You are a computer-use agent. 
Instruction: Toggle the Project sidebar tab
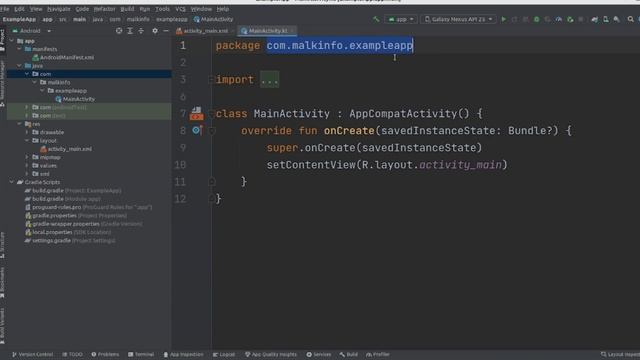tap(2, 40)
